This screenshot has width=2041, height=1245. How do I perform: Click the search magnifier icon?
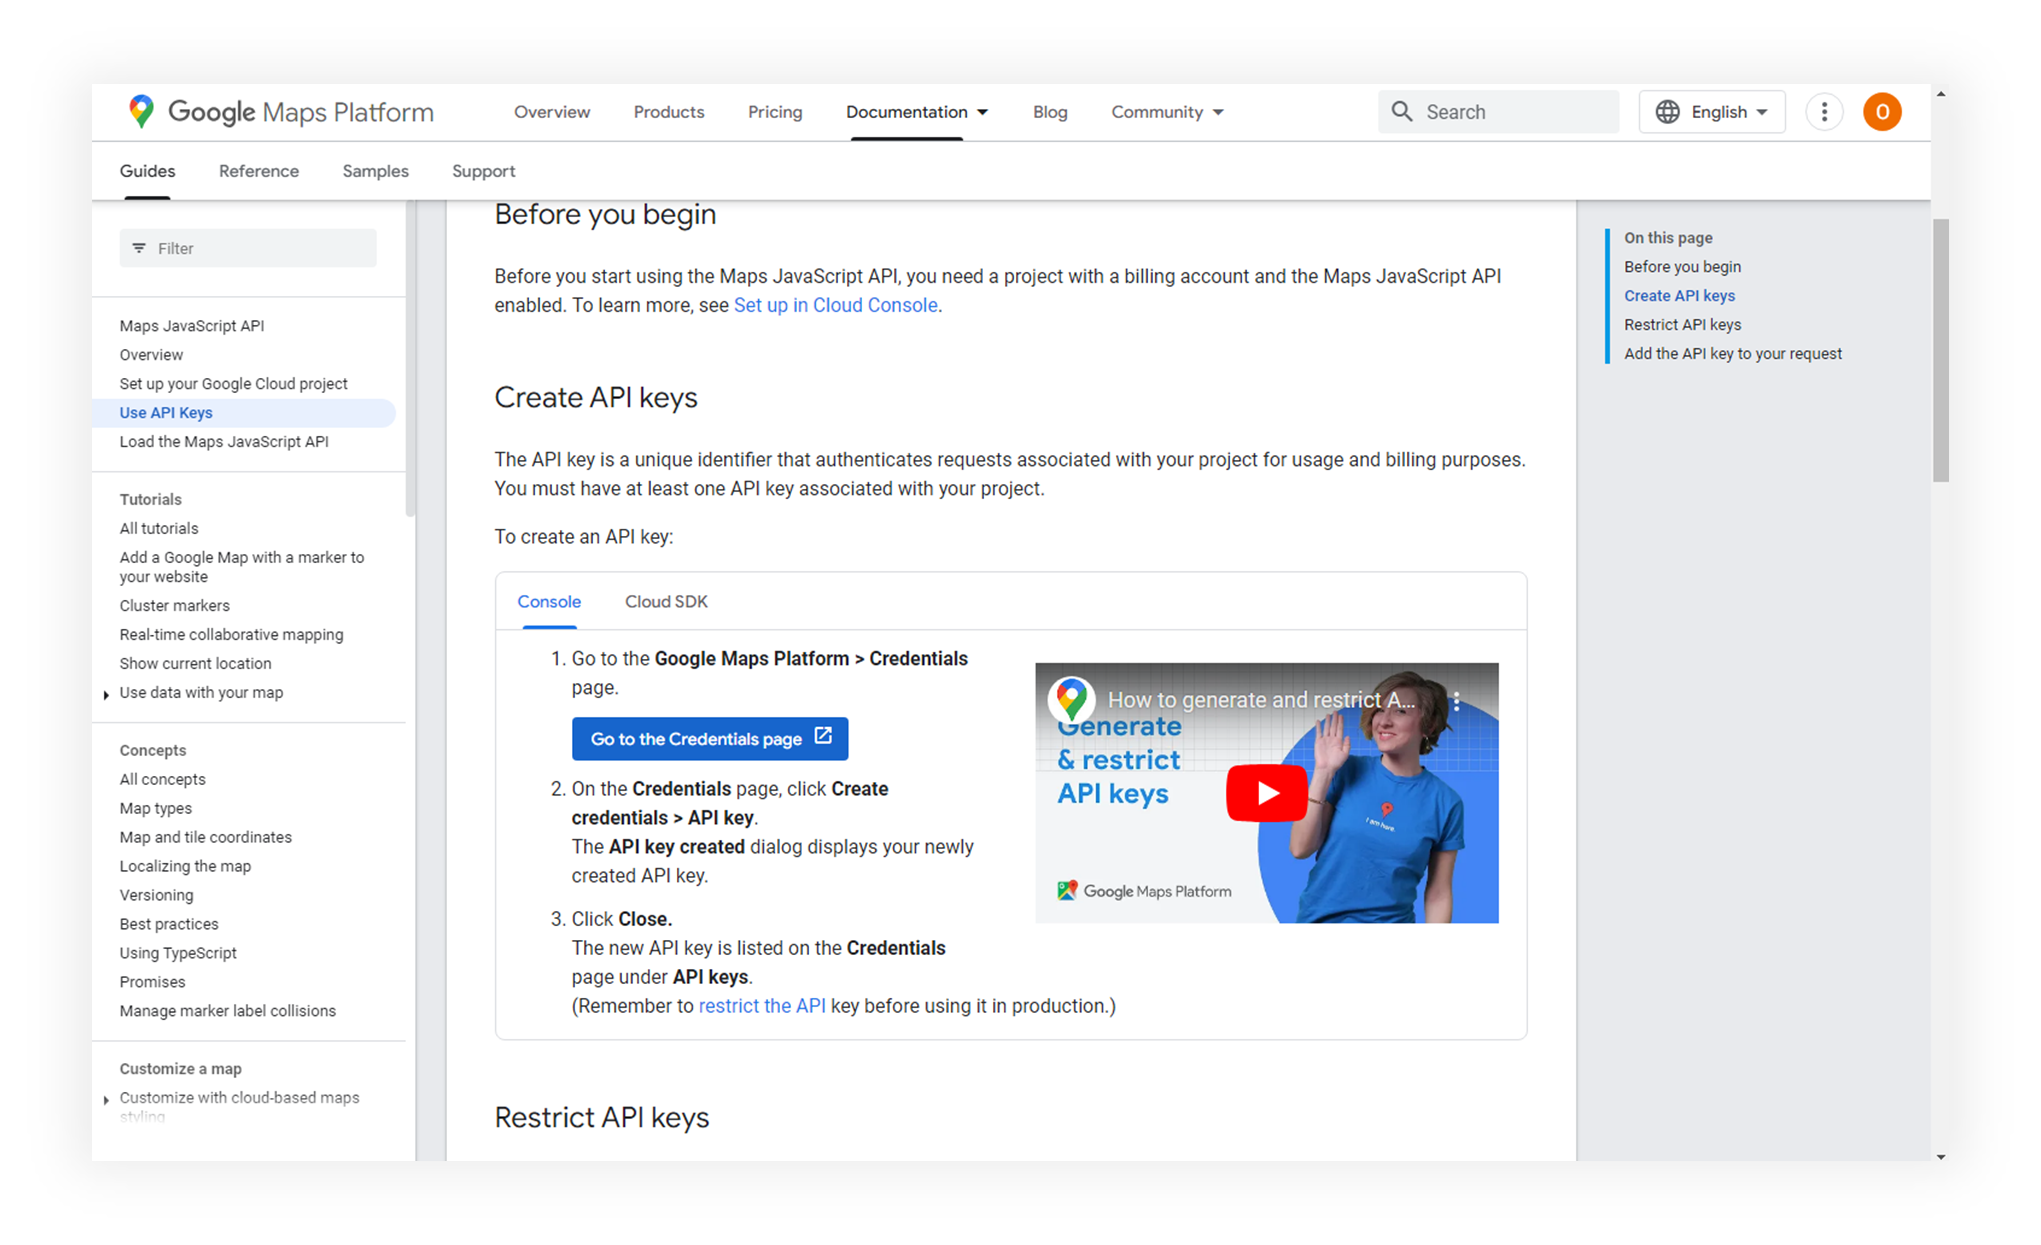[1402, 111]
